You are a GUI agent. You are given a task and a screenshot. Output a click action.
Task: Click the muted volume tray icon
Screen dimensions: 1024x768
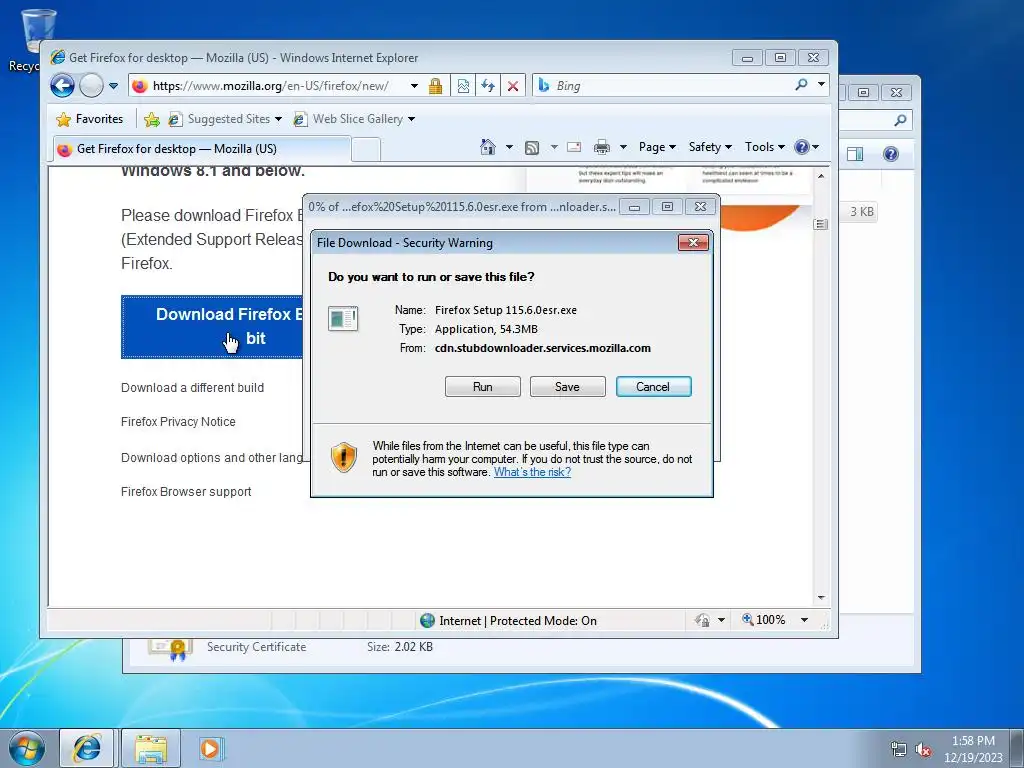click(923, 750)
